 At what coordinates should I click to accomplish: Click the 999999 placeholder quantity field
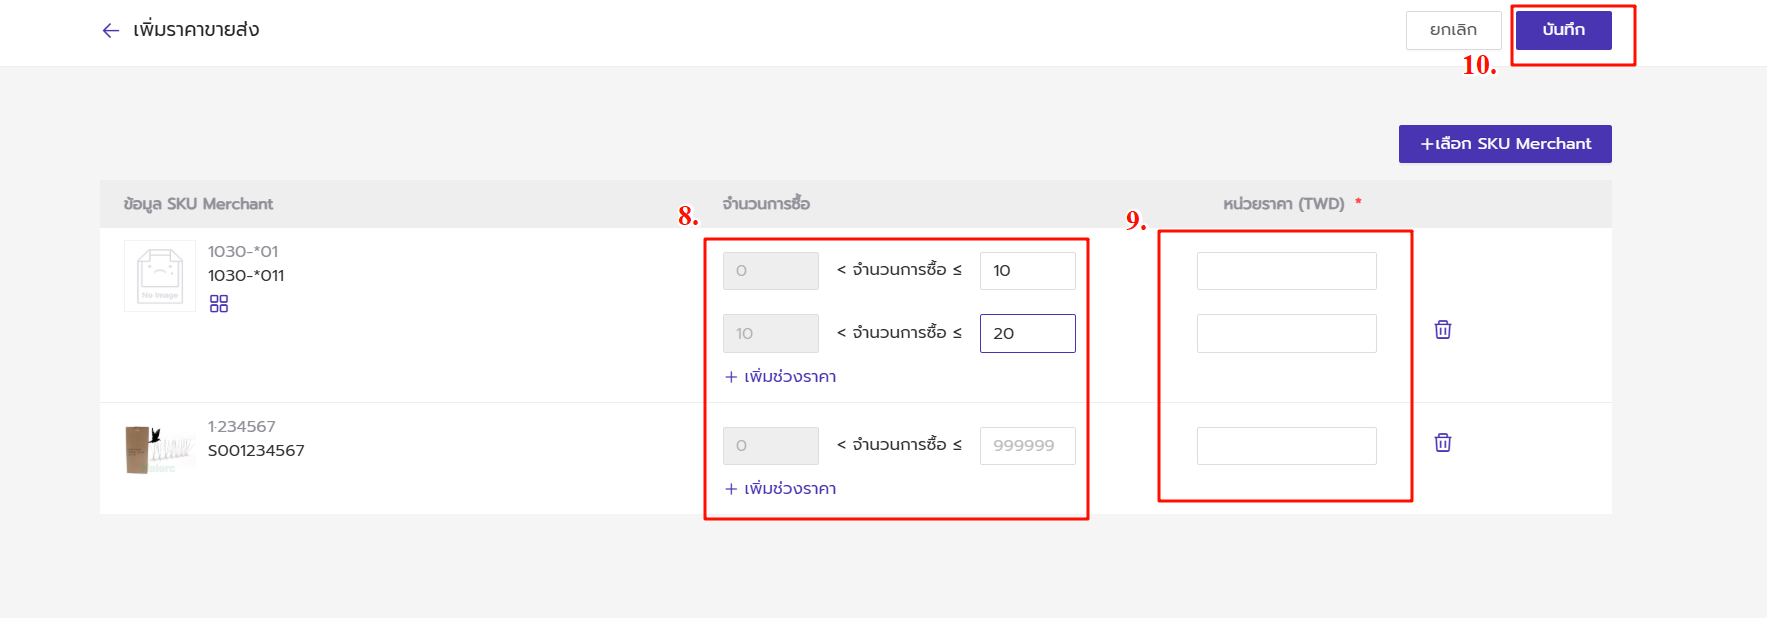1027,446
